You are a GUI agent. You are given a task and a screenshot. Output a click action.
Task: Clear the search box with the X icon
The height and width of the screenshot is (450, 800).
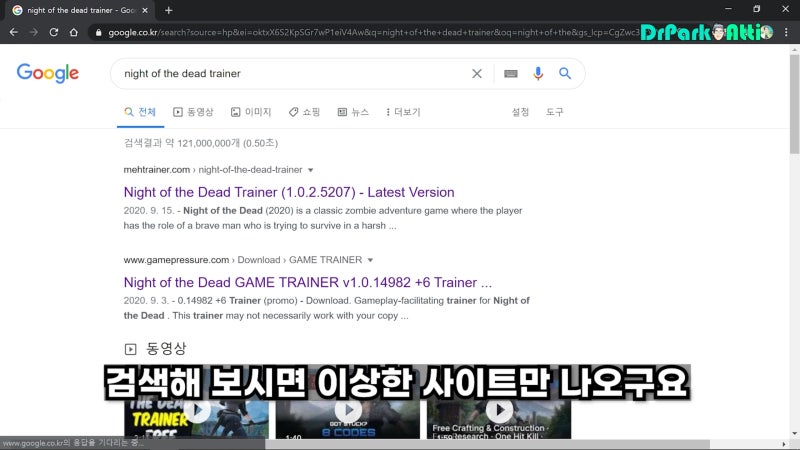click(x=477, y=73)
